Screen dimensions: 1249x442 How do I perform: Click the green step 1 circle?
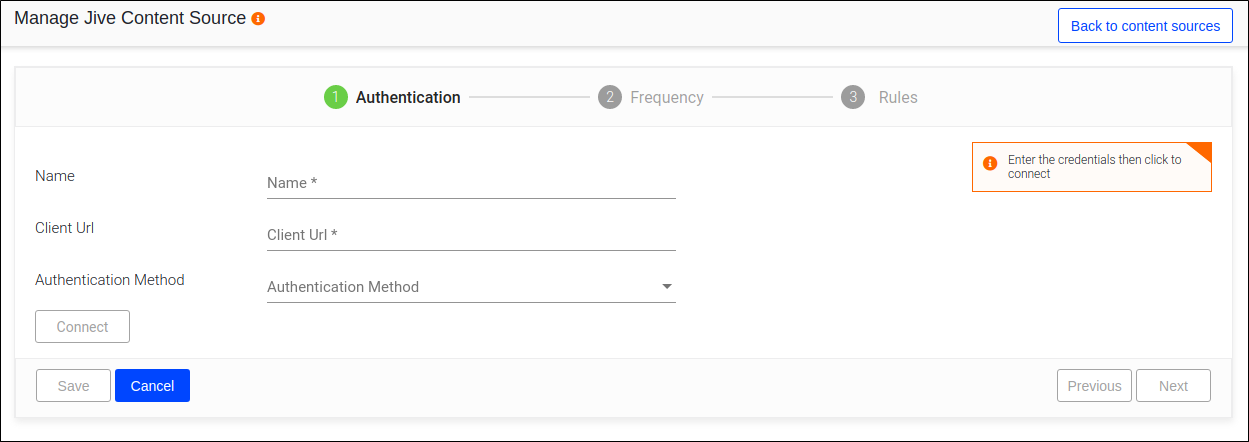pyautogui.click(x=335, y=97)
